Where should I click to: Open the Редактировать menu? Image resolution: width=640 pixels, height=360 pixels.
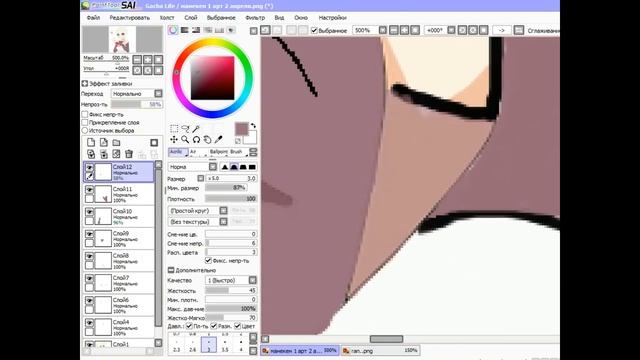tap(129, 18)
